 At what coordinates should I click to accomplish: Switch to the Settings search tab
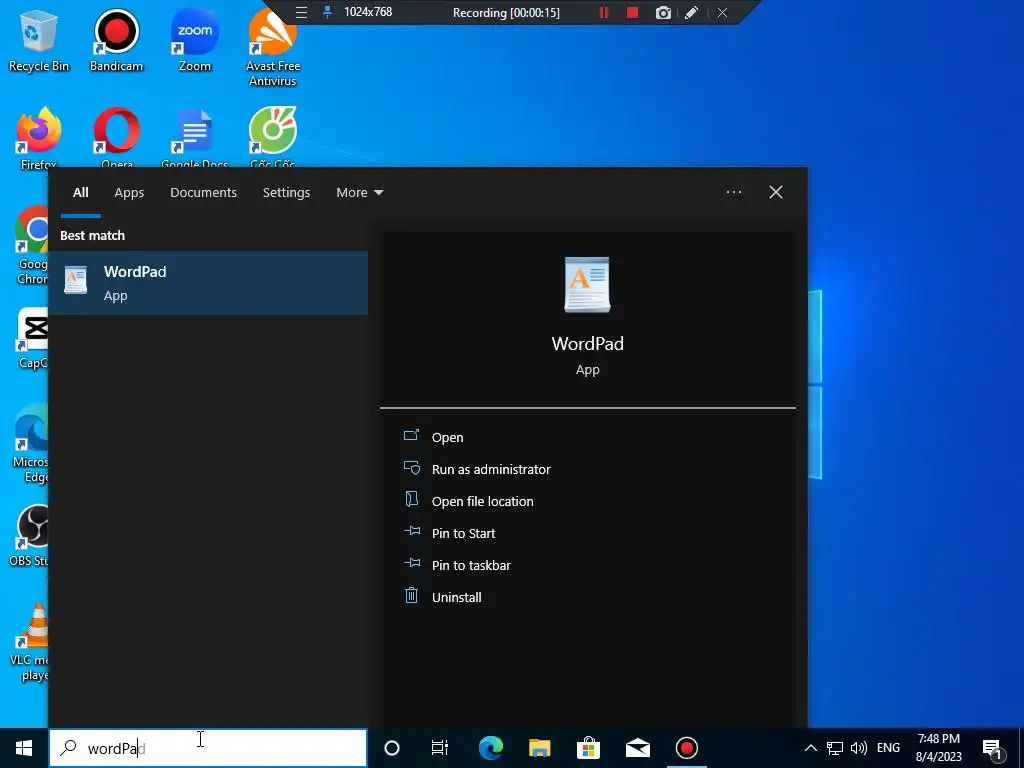coord(286,193)
